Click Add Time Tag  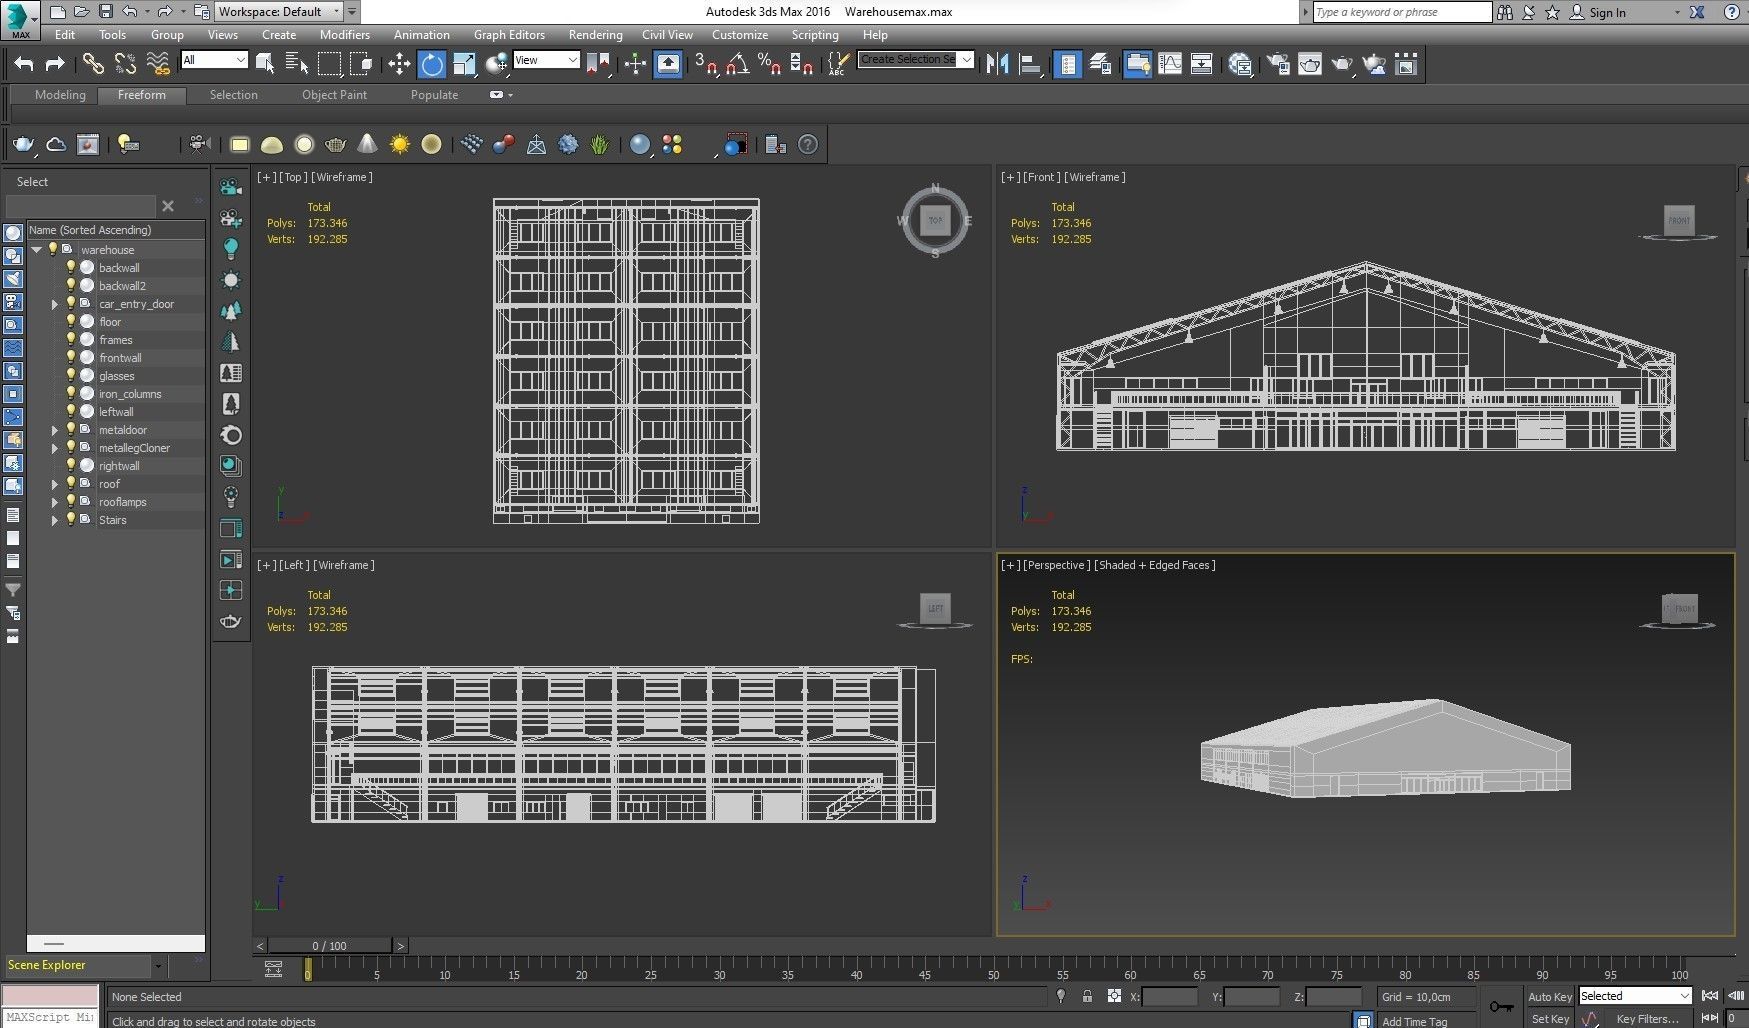pos(1414,1021)
